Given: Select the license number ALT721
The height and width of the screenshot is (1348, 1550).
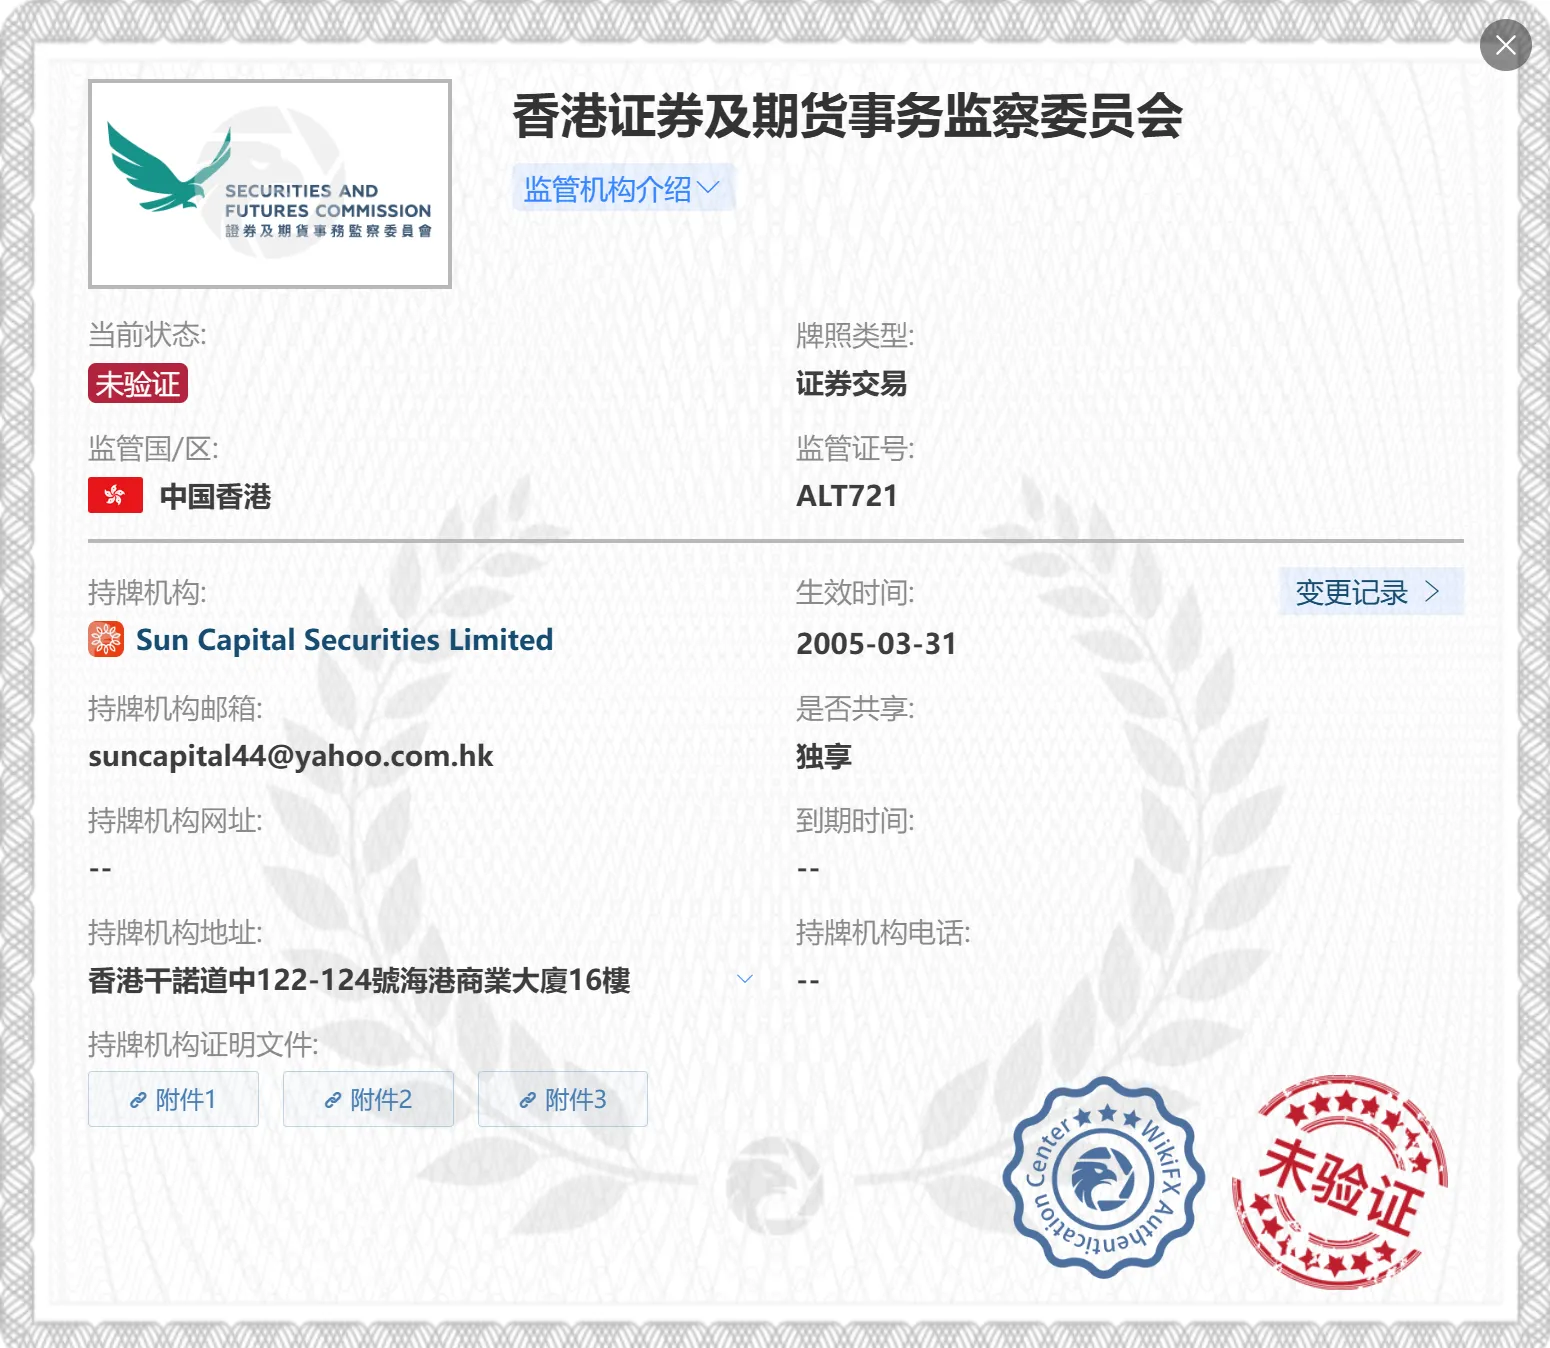Looking at the screenshot, I should [x=847, y=496].
